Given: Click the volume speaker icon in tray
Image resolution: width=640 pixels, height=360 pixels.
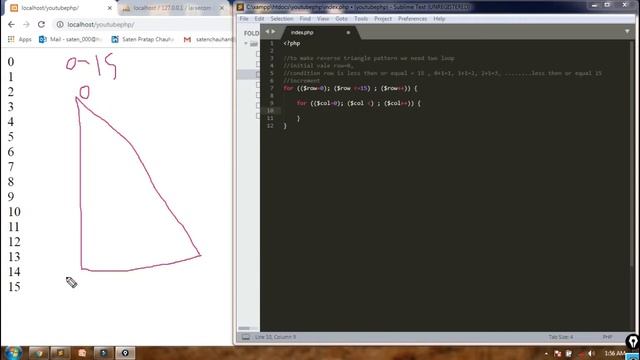Looking at the screenshot, I should pyautogui.click(x=591, y=353).
